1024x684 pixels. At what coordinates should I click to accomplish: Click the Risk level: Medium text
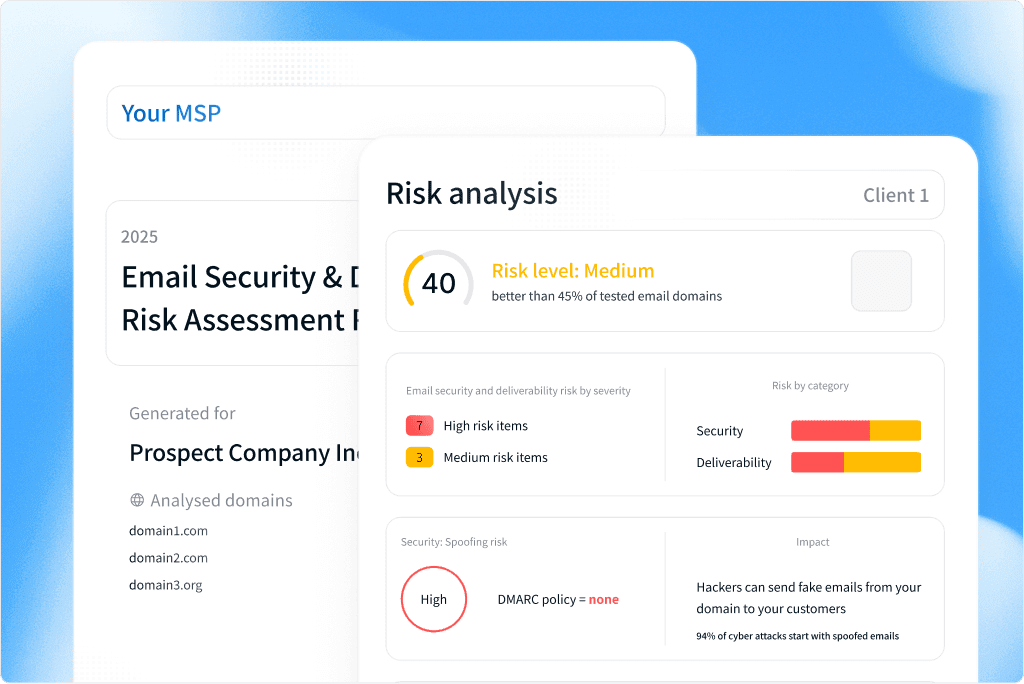tap(573, 270)
